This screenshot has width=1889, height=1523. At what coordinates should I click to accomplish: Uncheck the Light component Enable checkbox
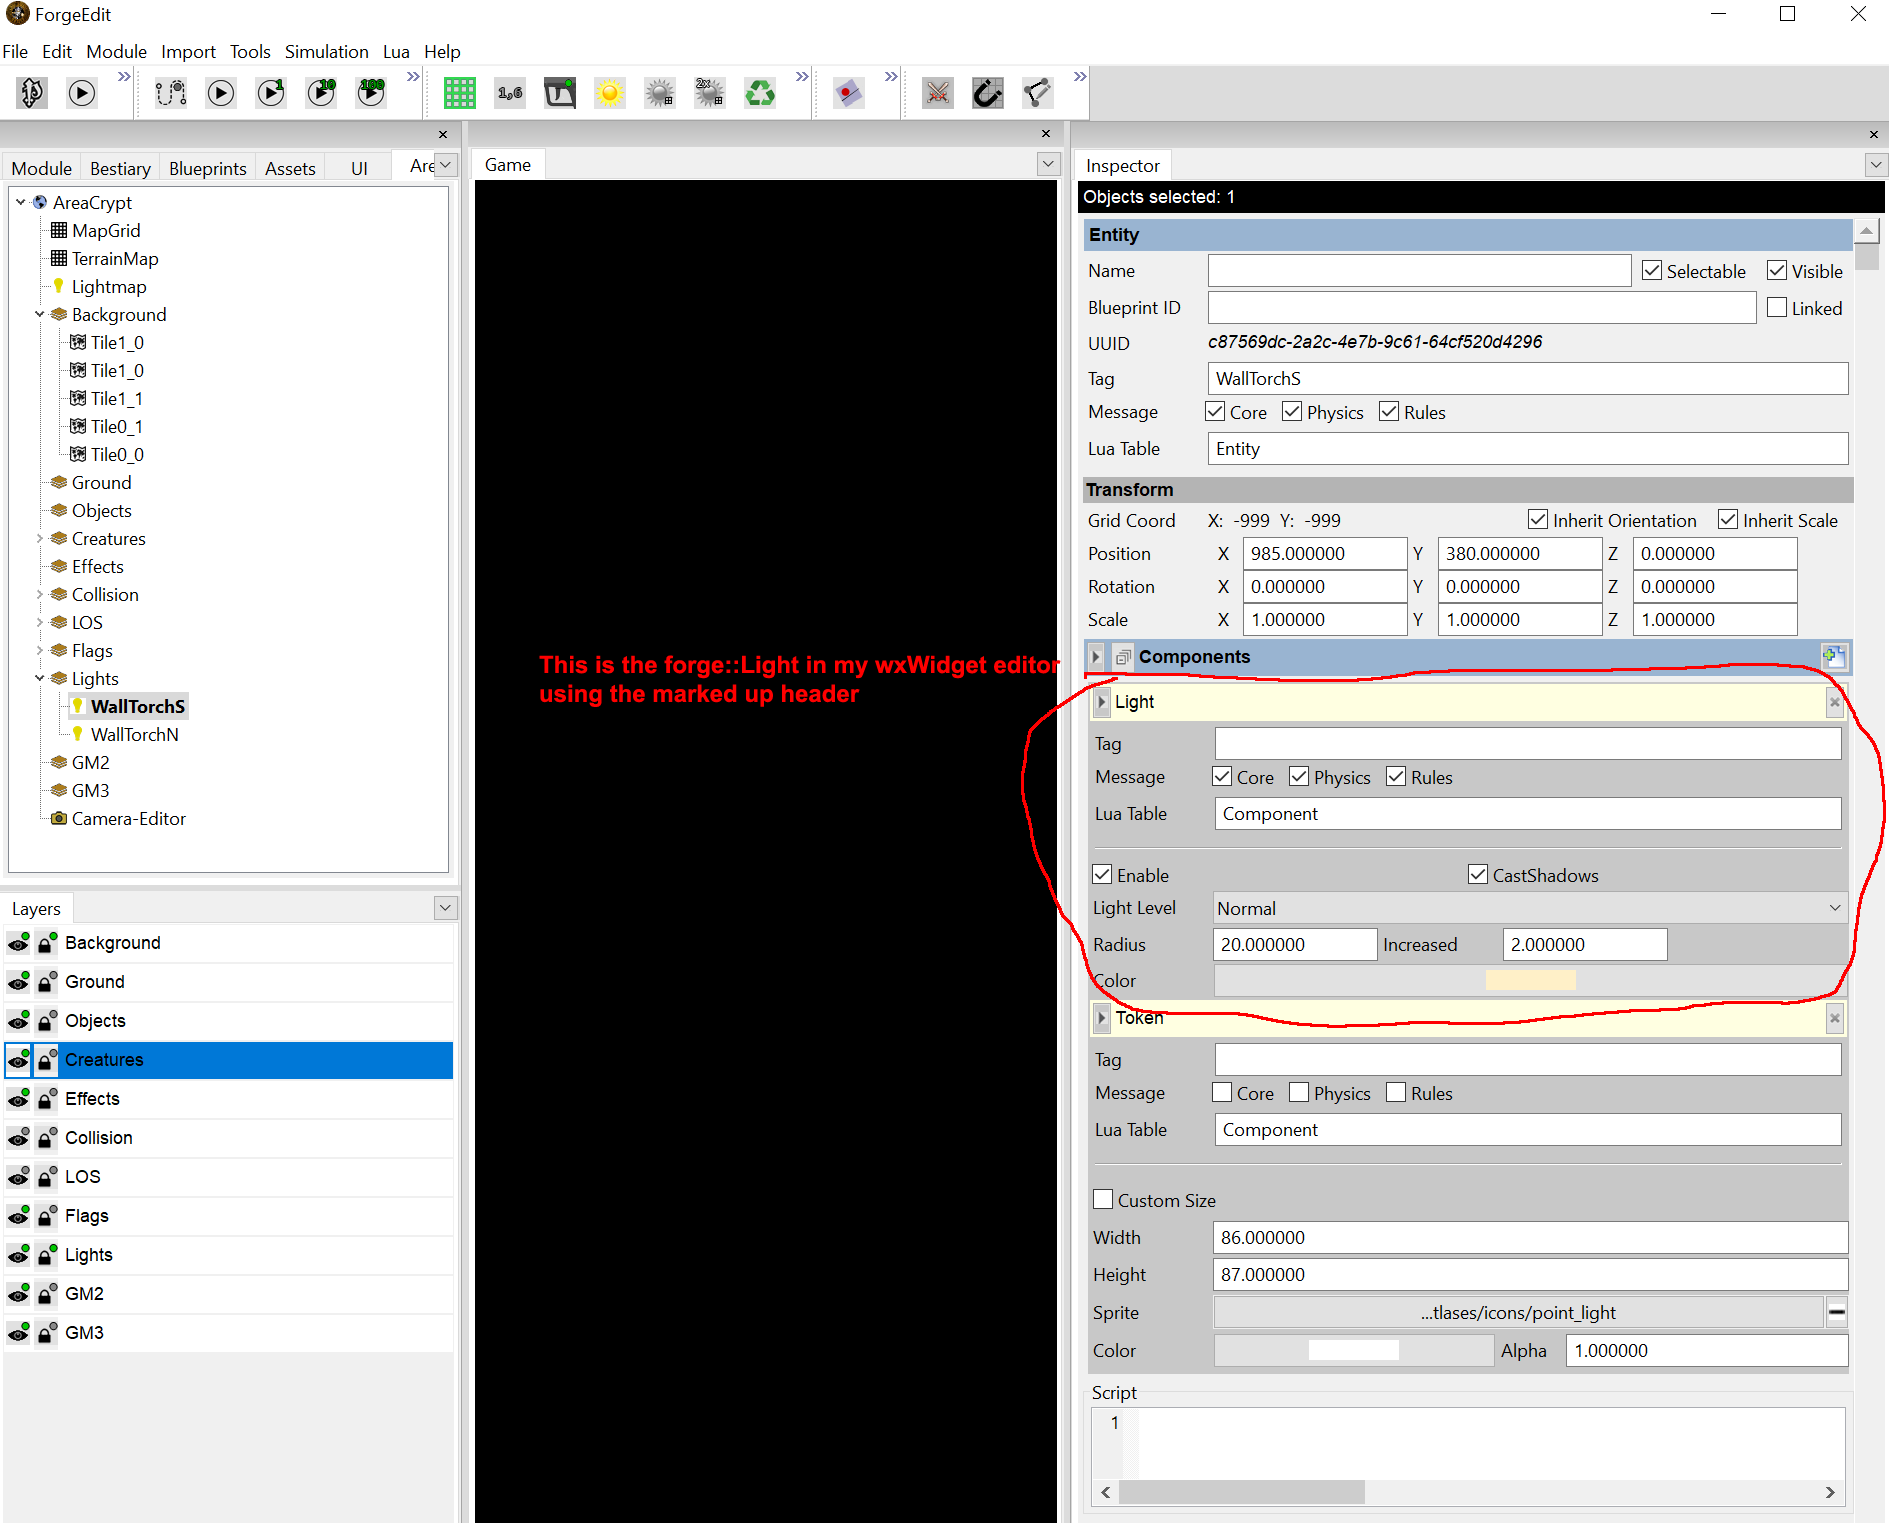pos(1102,875)
